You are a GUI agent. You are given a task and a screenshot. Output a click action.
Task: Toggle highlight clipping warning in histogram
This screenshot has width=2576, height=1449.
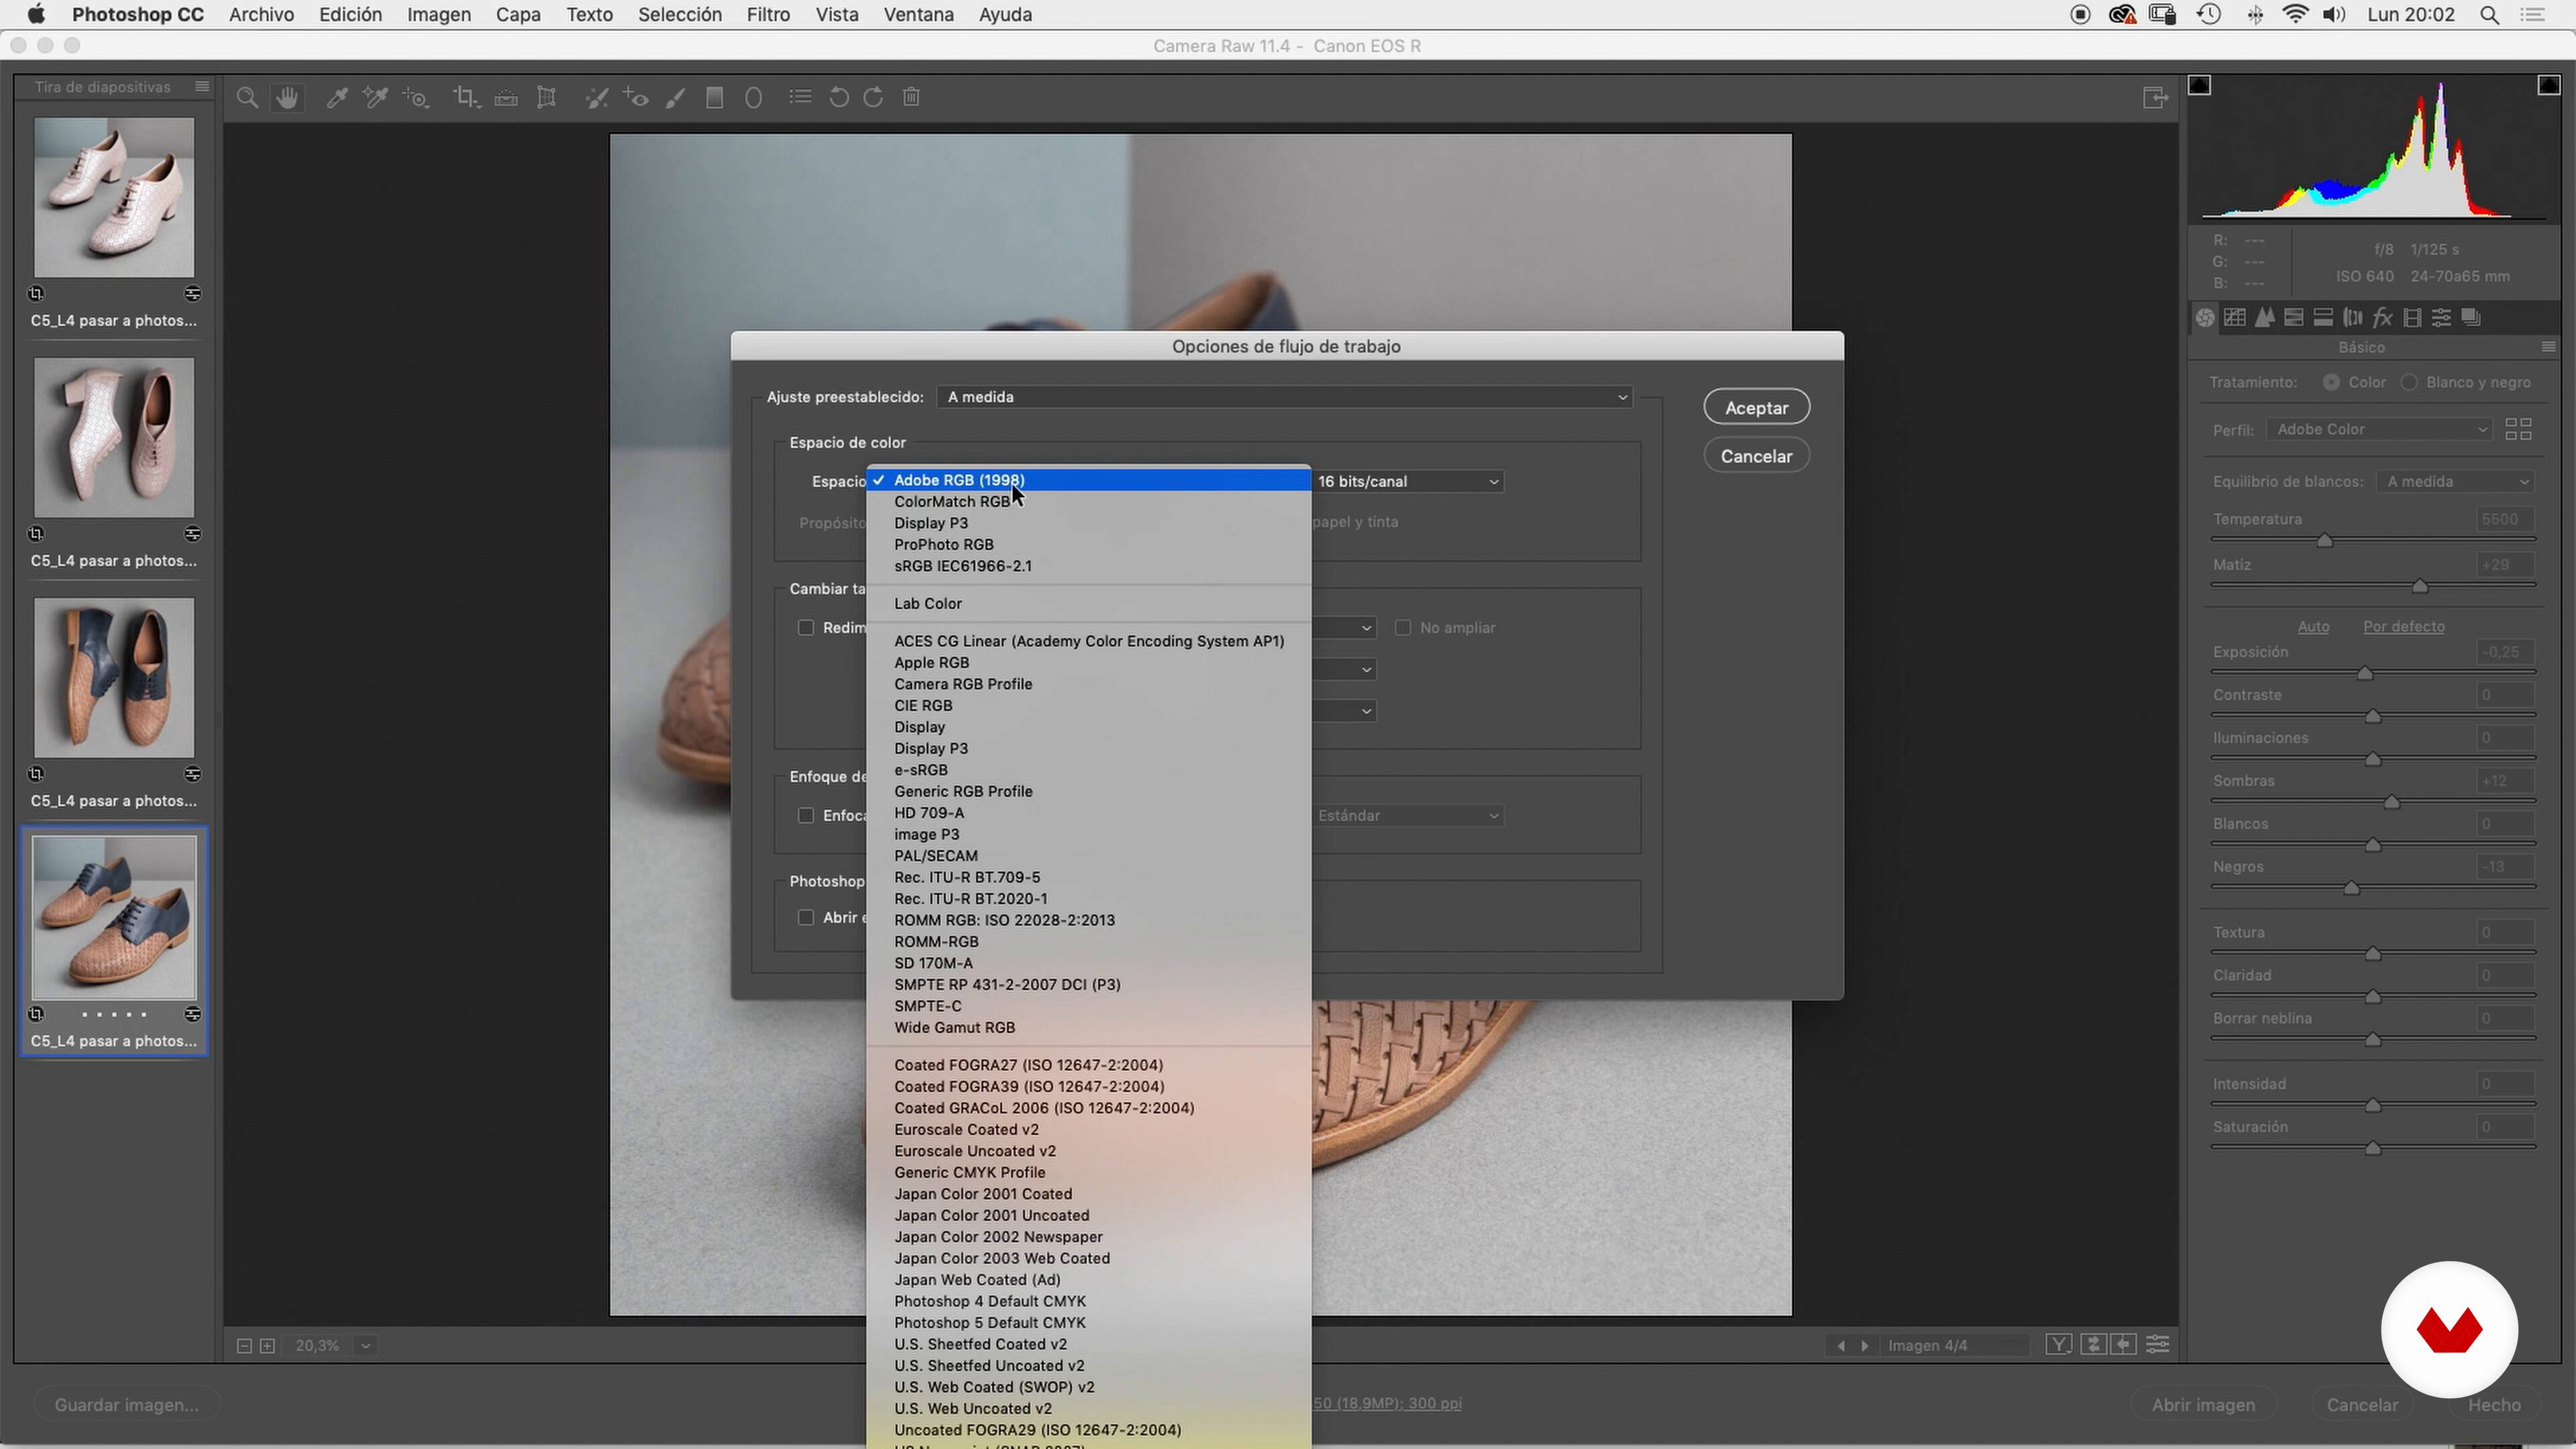[2549, 85]
